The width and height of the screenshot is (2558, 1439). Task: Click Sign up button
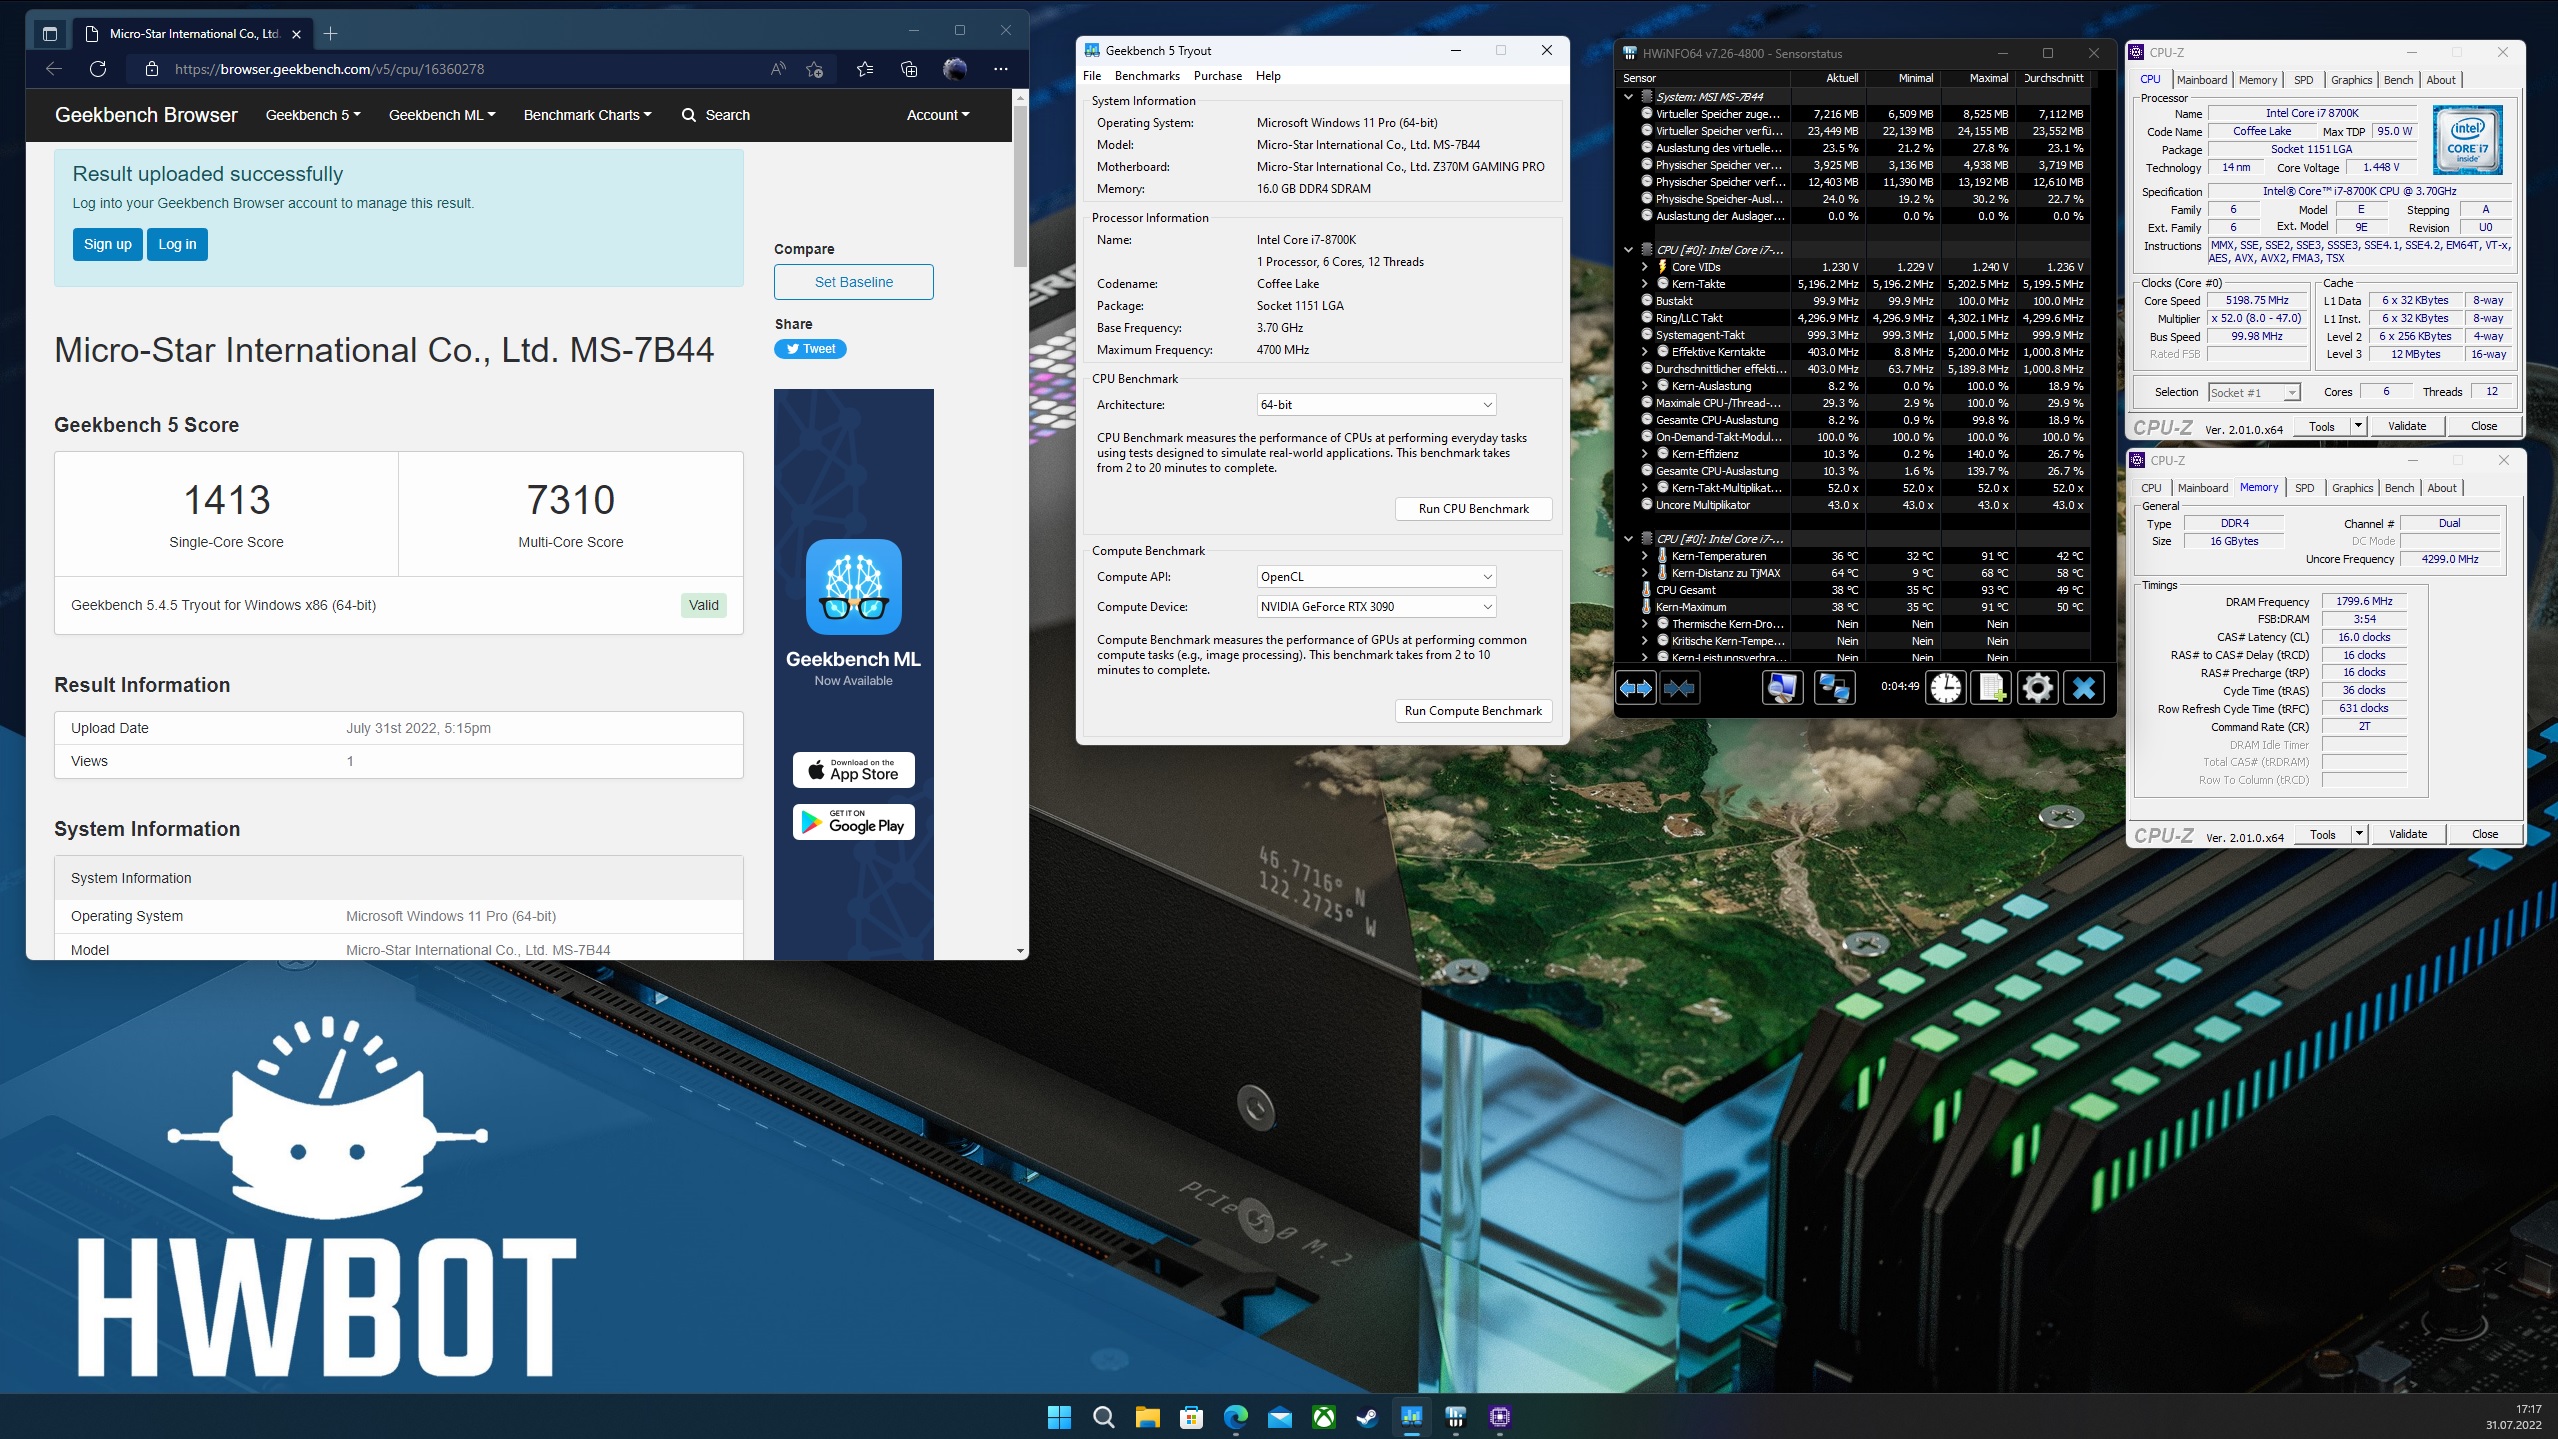pyautogui.click(x=107, y=244)
